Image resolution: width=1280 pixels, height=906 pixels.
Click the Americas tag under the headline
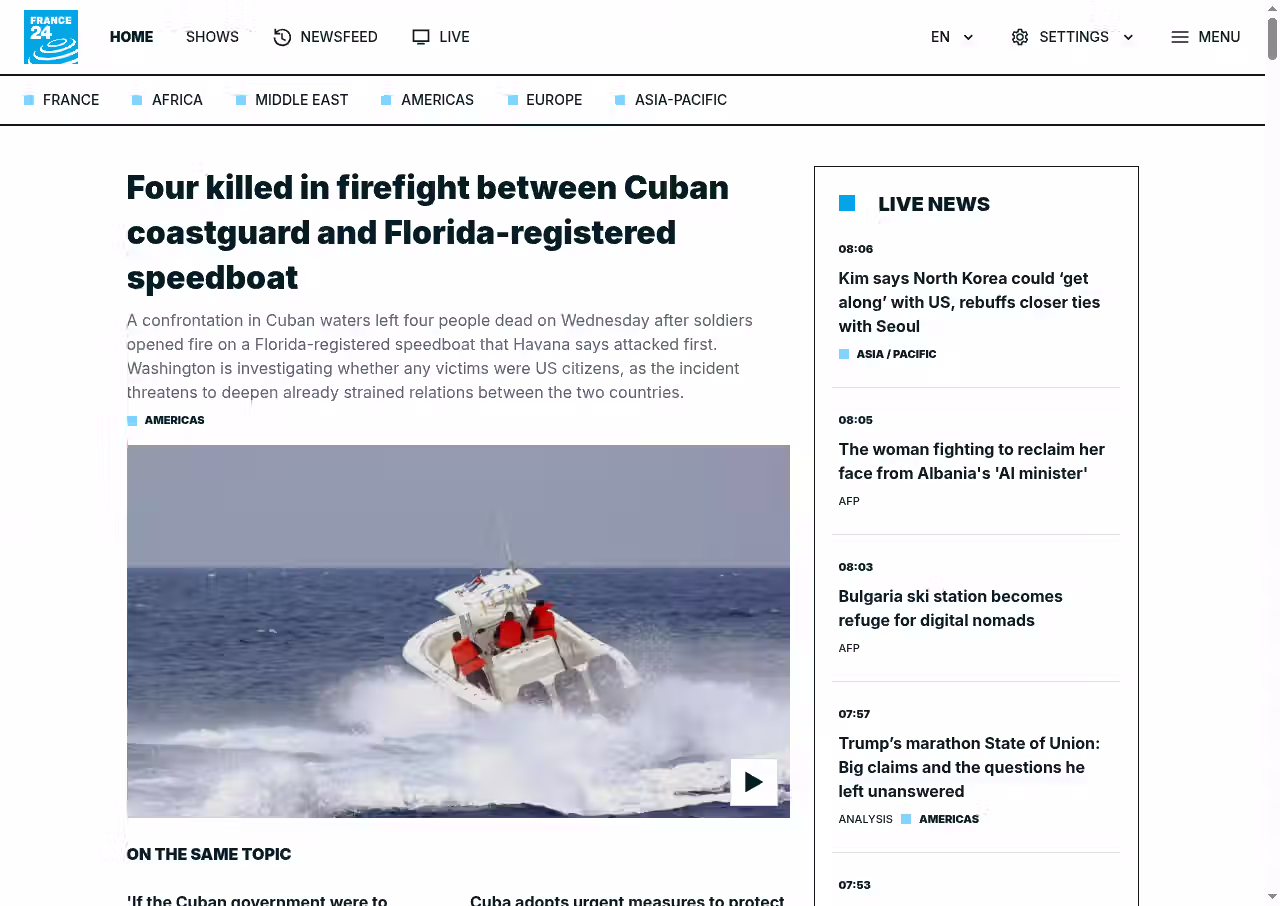point(174,420)
